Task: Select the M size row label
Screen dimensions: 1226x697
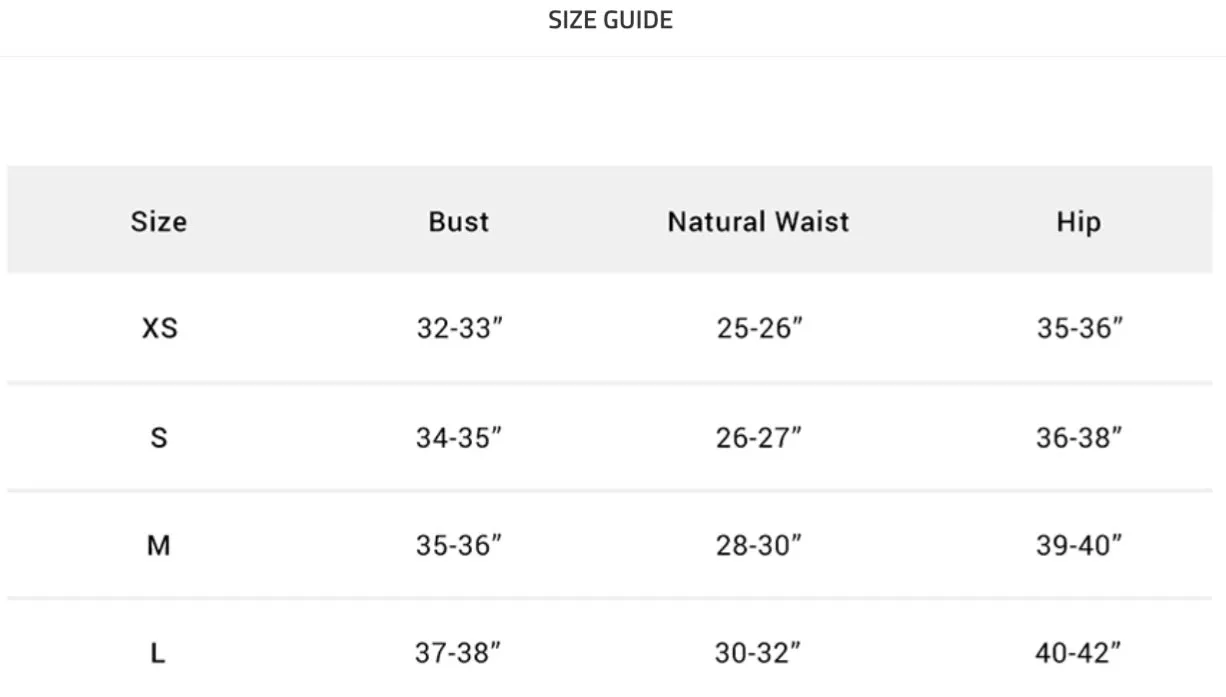Action: click(x=158, y=545)
